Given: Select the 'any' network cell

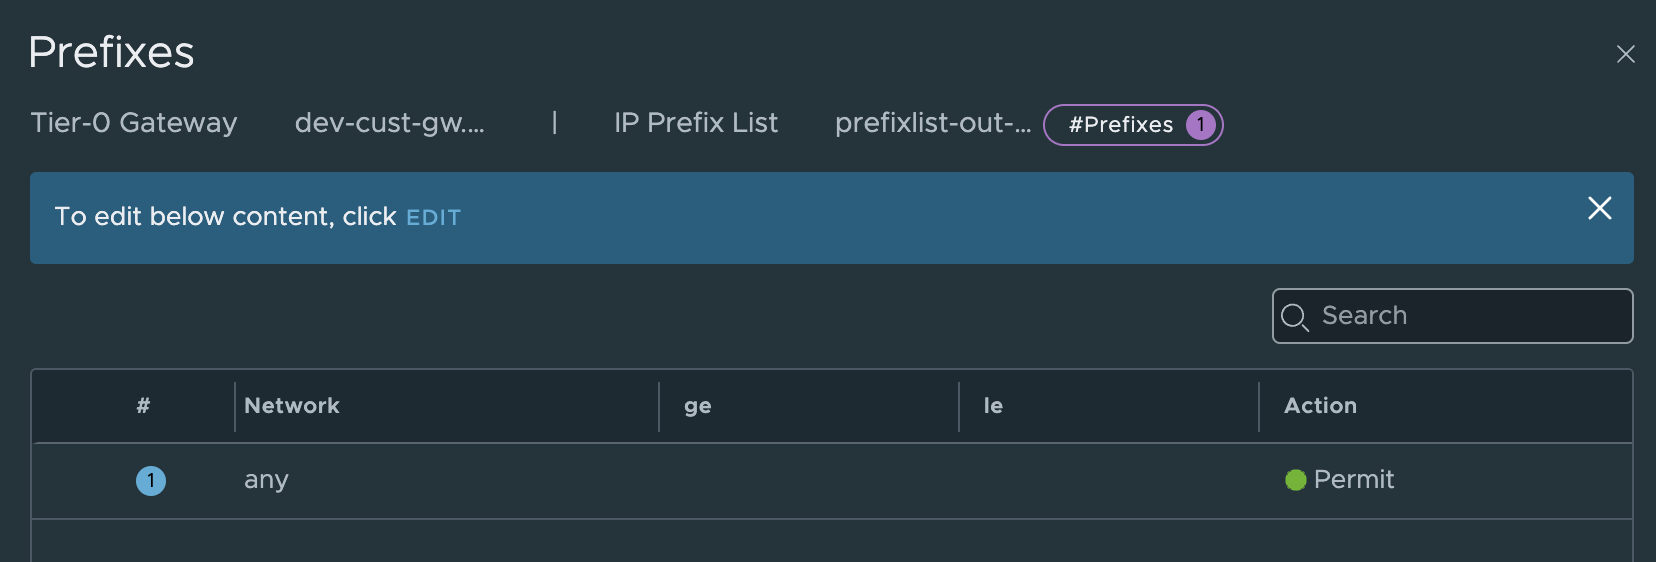Looking at the screenshot, I should pos(266,481).
